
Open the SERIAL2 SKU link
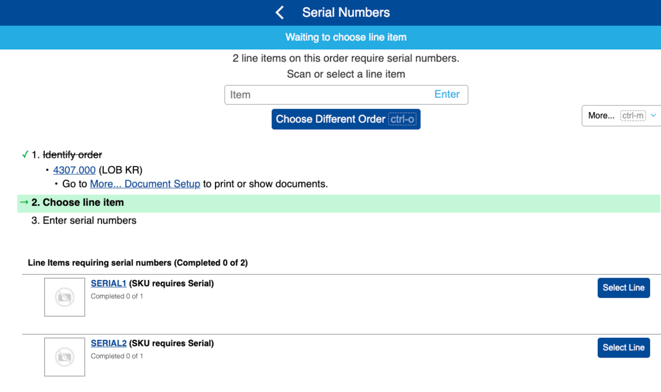pyautogui.click(x=108, y=344)
